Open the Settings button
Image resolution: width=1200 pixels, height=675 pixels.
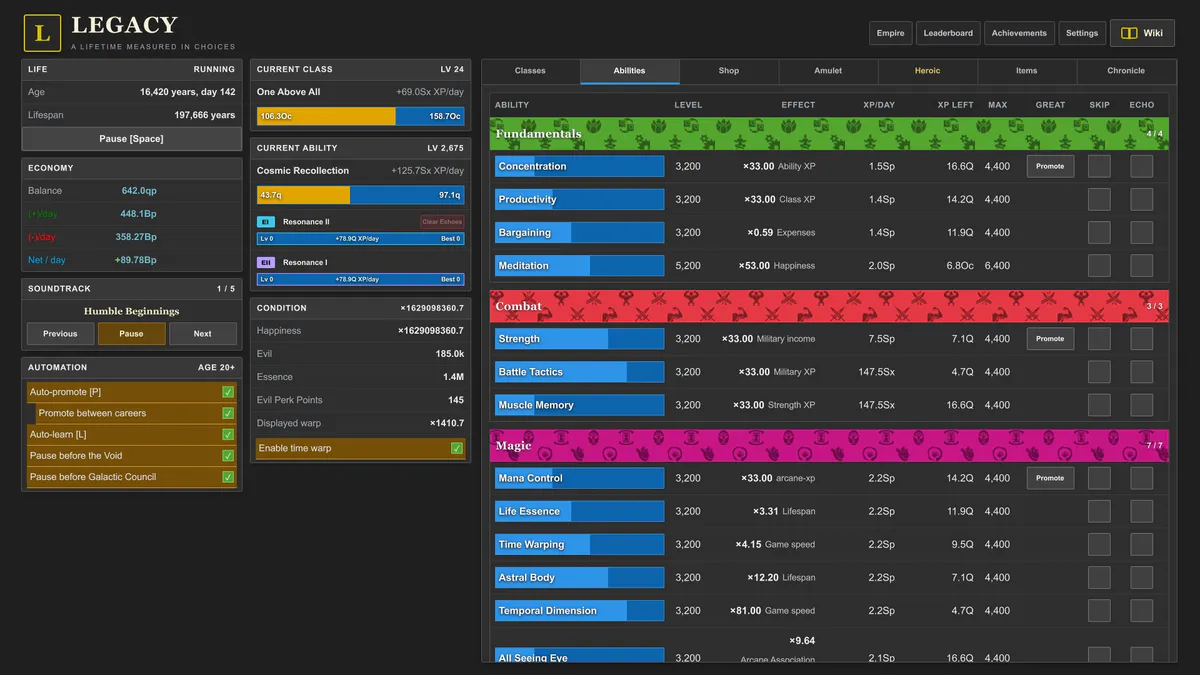coord(1082,33)
